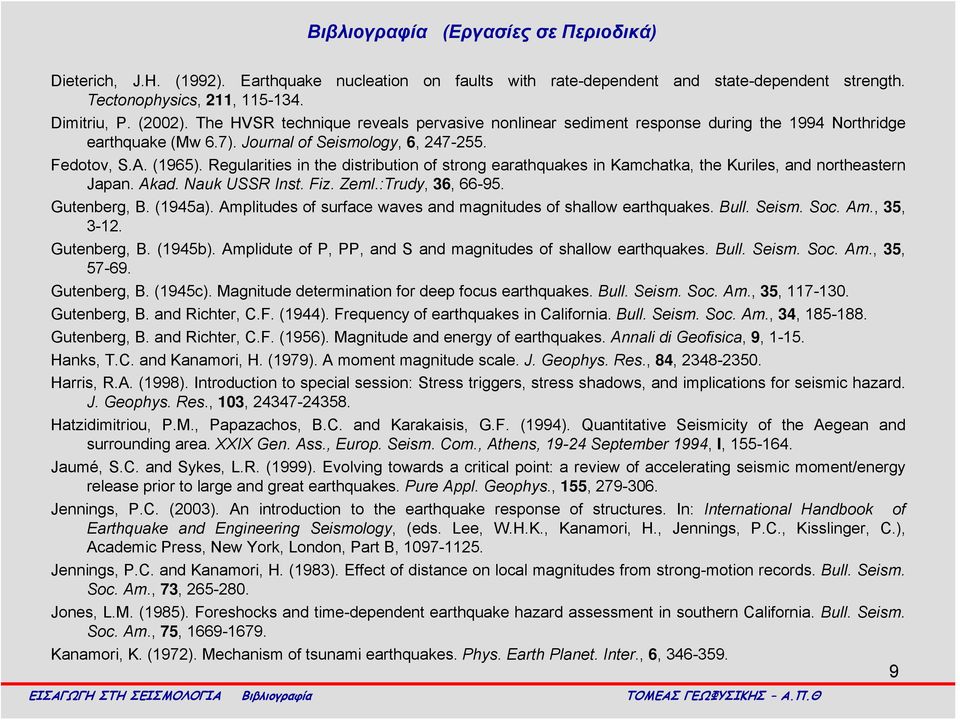The width and height of the screenshot is (960, 720).
Task: Click footer text 'ΕΙΣΑΓΩΓΗ ΣΤΗ ΣΕΙΣΜΟΛΟΓΙΑ'
Action: [x=125, y=696]
